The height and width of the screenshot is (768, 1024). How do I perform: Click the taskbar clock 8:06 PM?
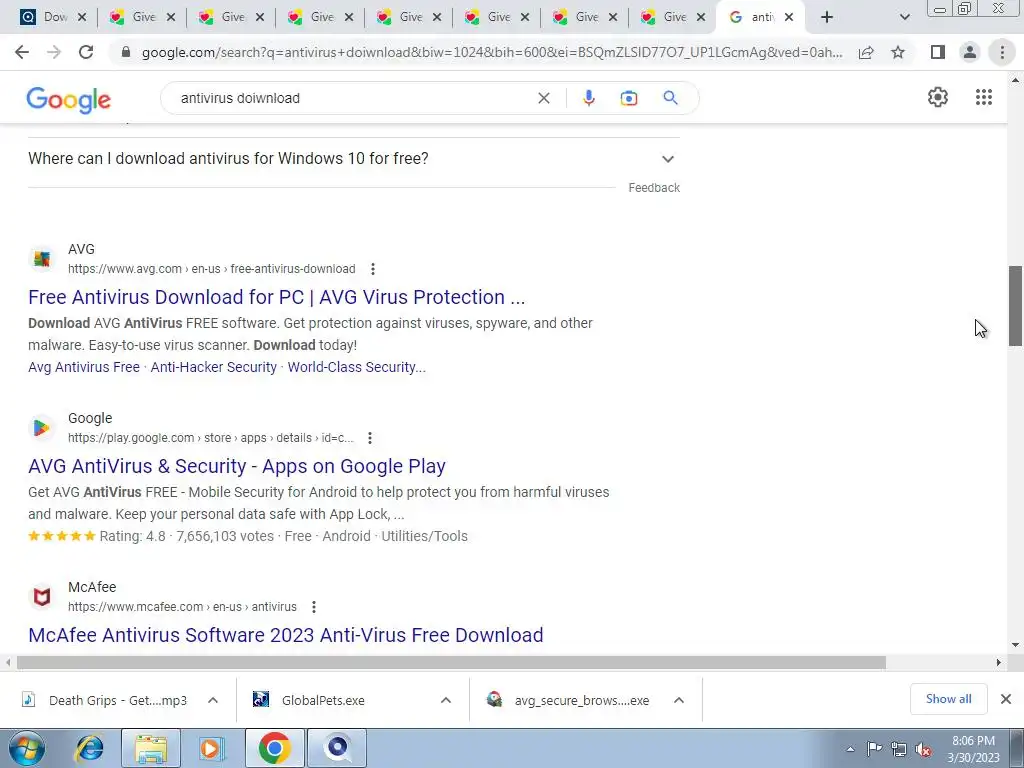coord(973,741)
